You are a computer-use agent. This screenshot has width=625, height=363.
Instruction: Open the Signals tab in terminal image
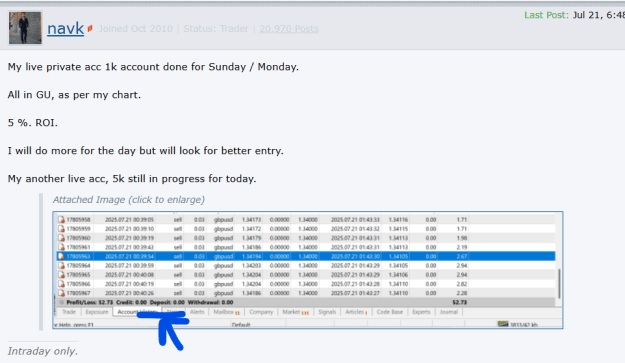click(327, 312)
